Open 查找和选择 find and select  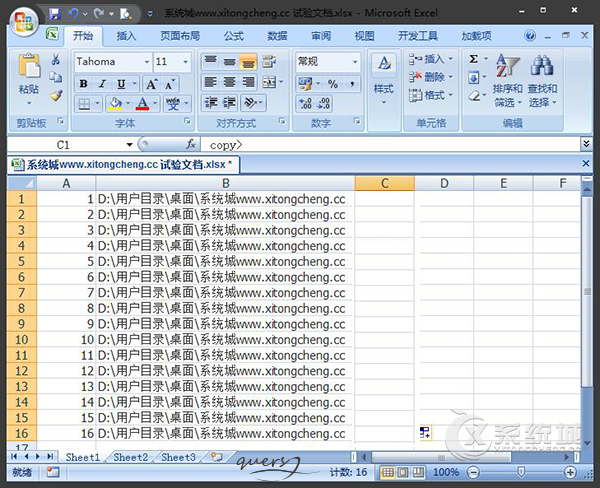pos(543,81)
